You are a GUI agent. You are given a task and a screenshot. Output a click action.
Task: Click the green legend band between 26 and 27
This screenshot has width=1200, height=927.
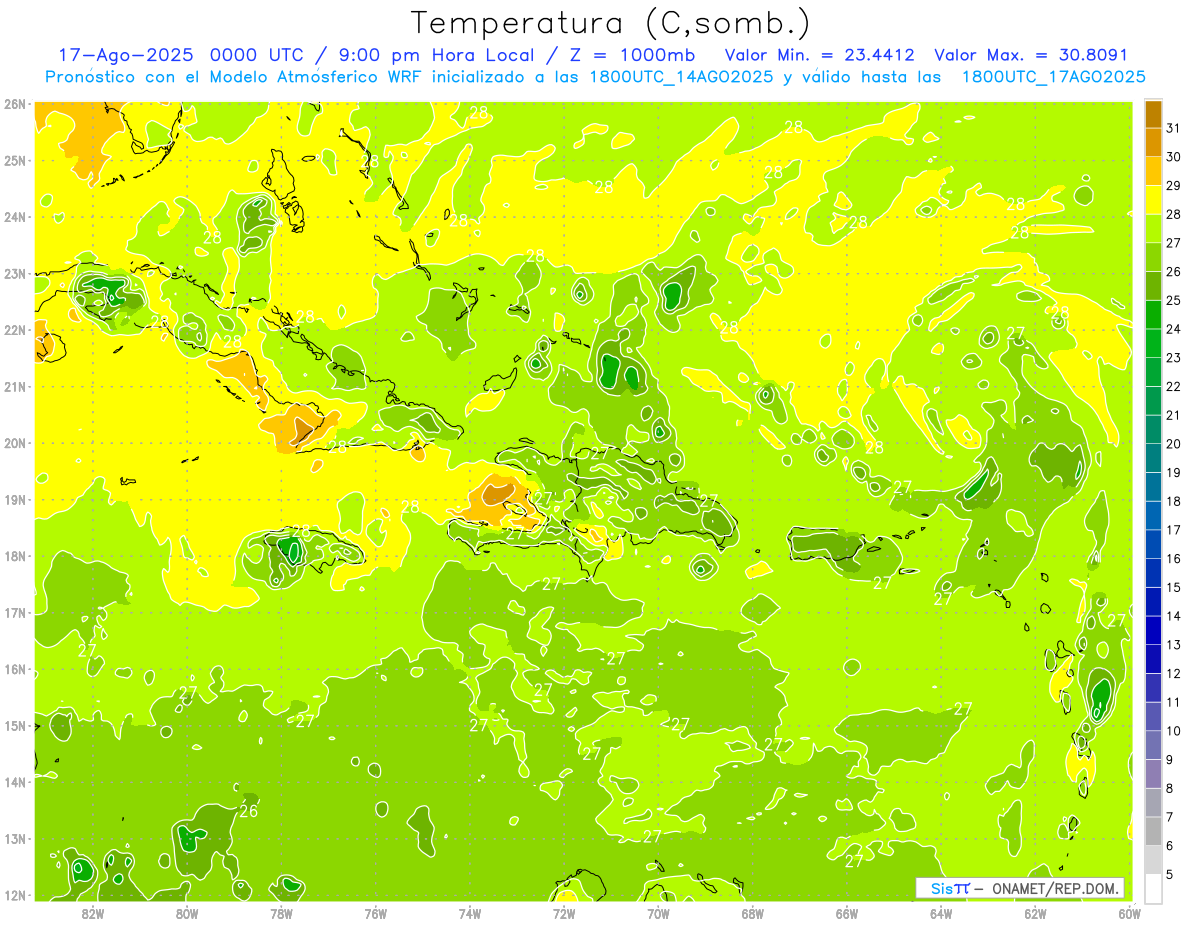coord(1153,257)
